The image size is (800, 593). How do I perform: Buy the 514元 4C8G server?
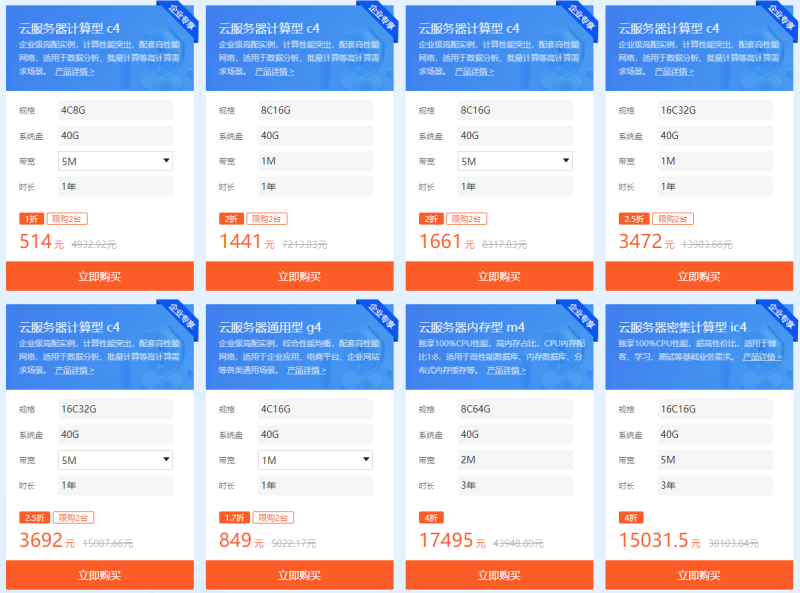pos(100,276)
